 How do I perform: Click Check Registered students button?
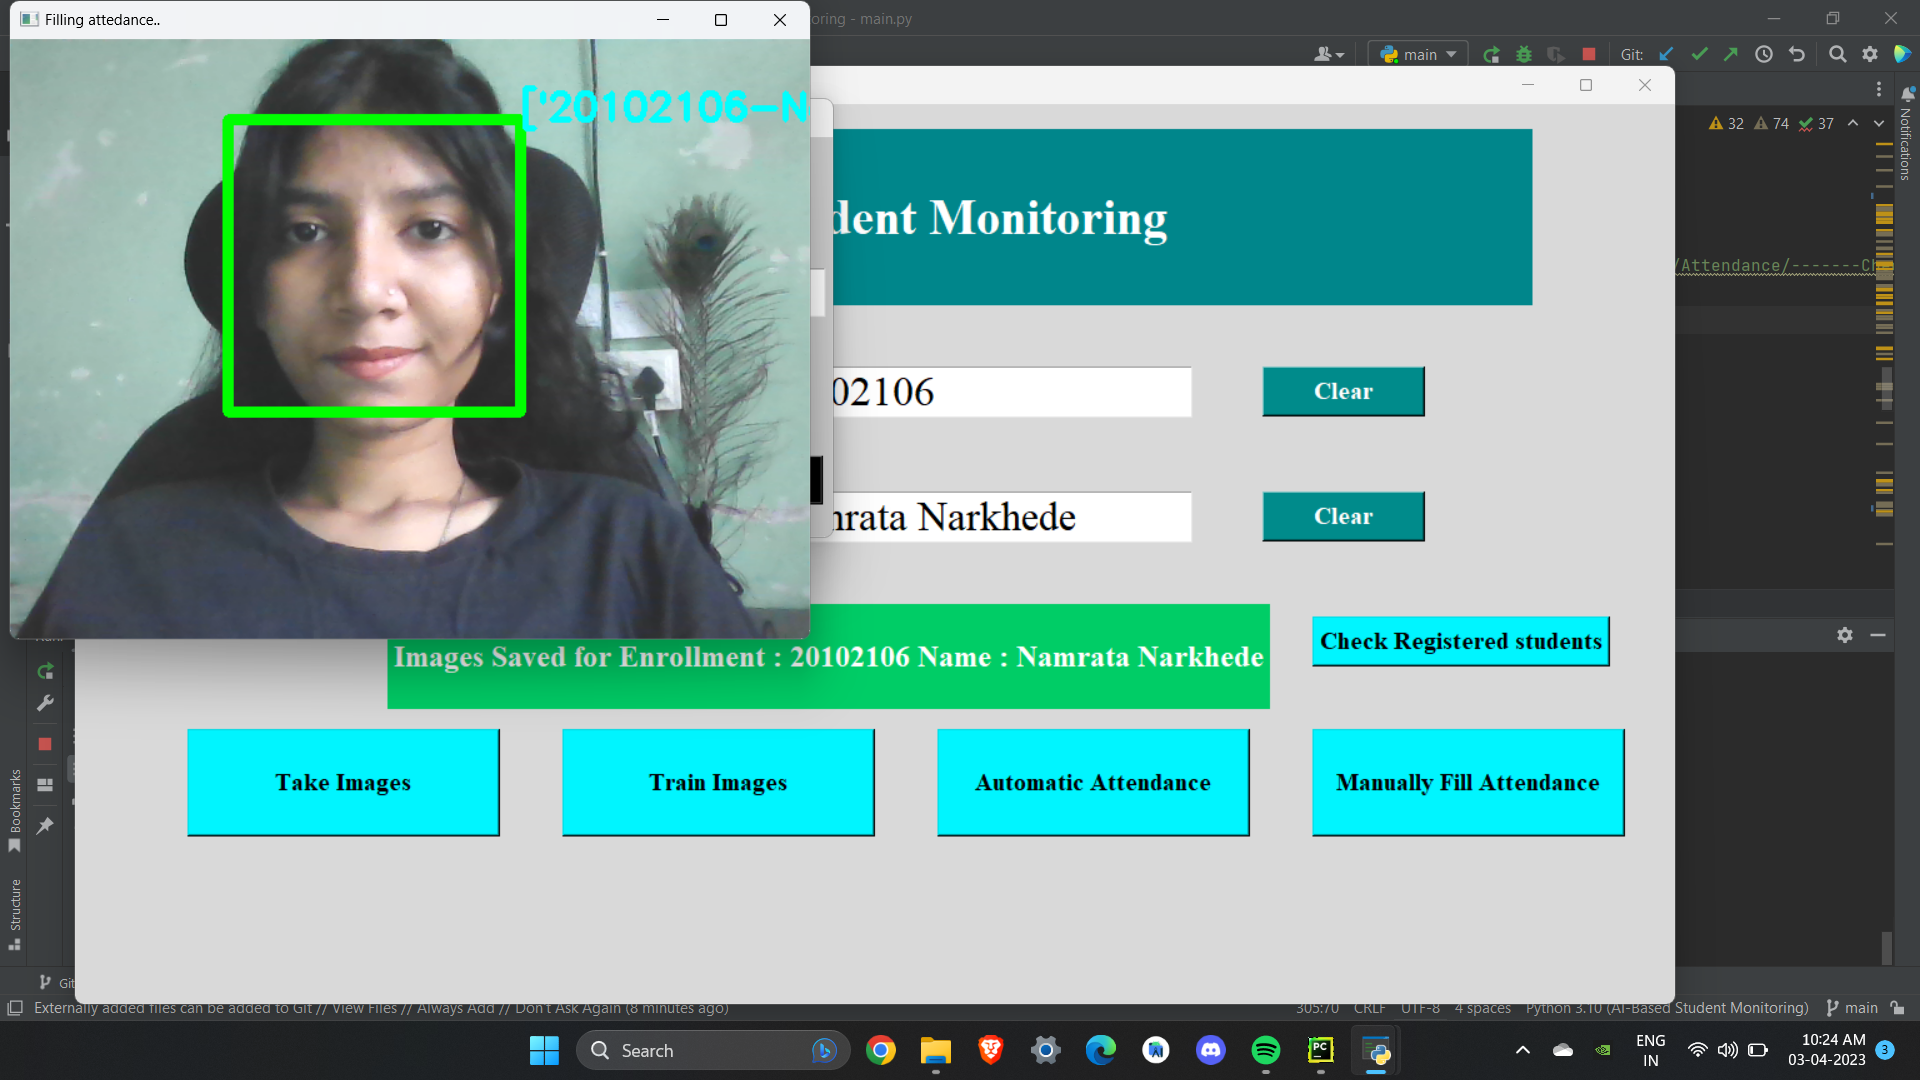[x=1460, y=641]
